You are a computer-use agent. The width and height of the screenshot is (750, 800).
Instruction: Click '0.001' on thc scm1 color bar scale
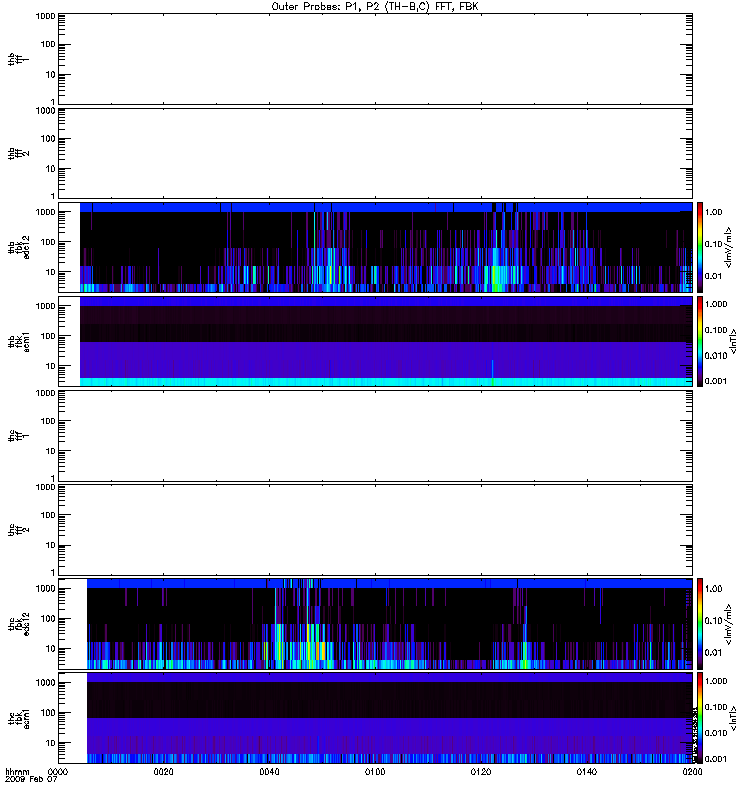point(716,759)
